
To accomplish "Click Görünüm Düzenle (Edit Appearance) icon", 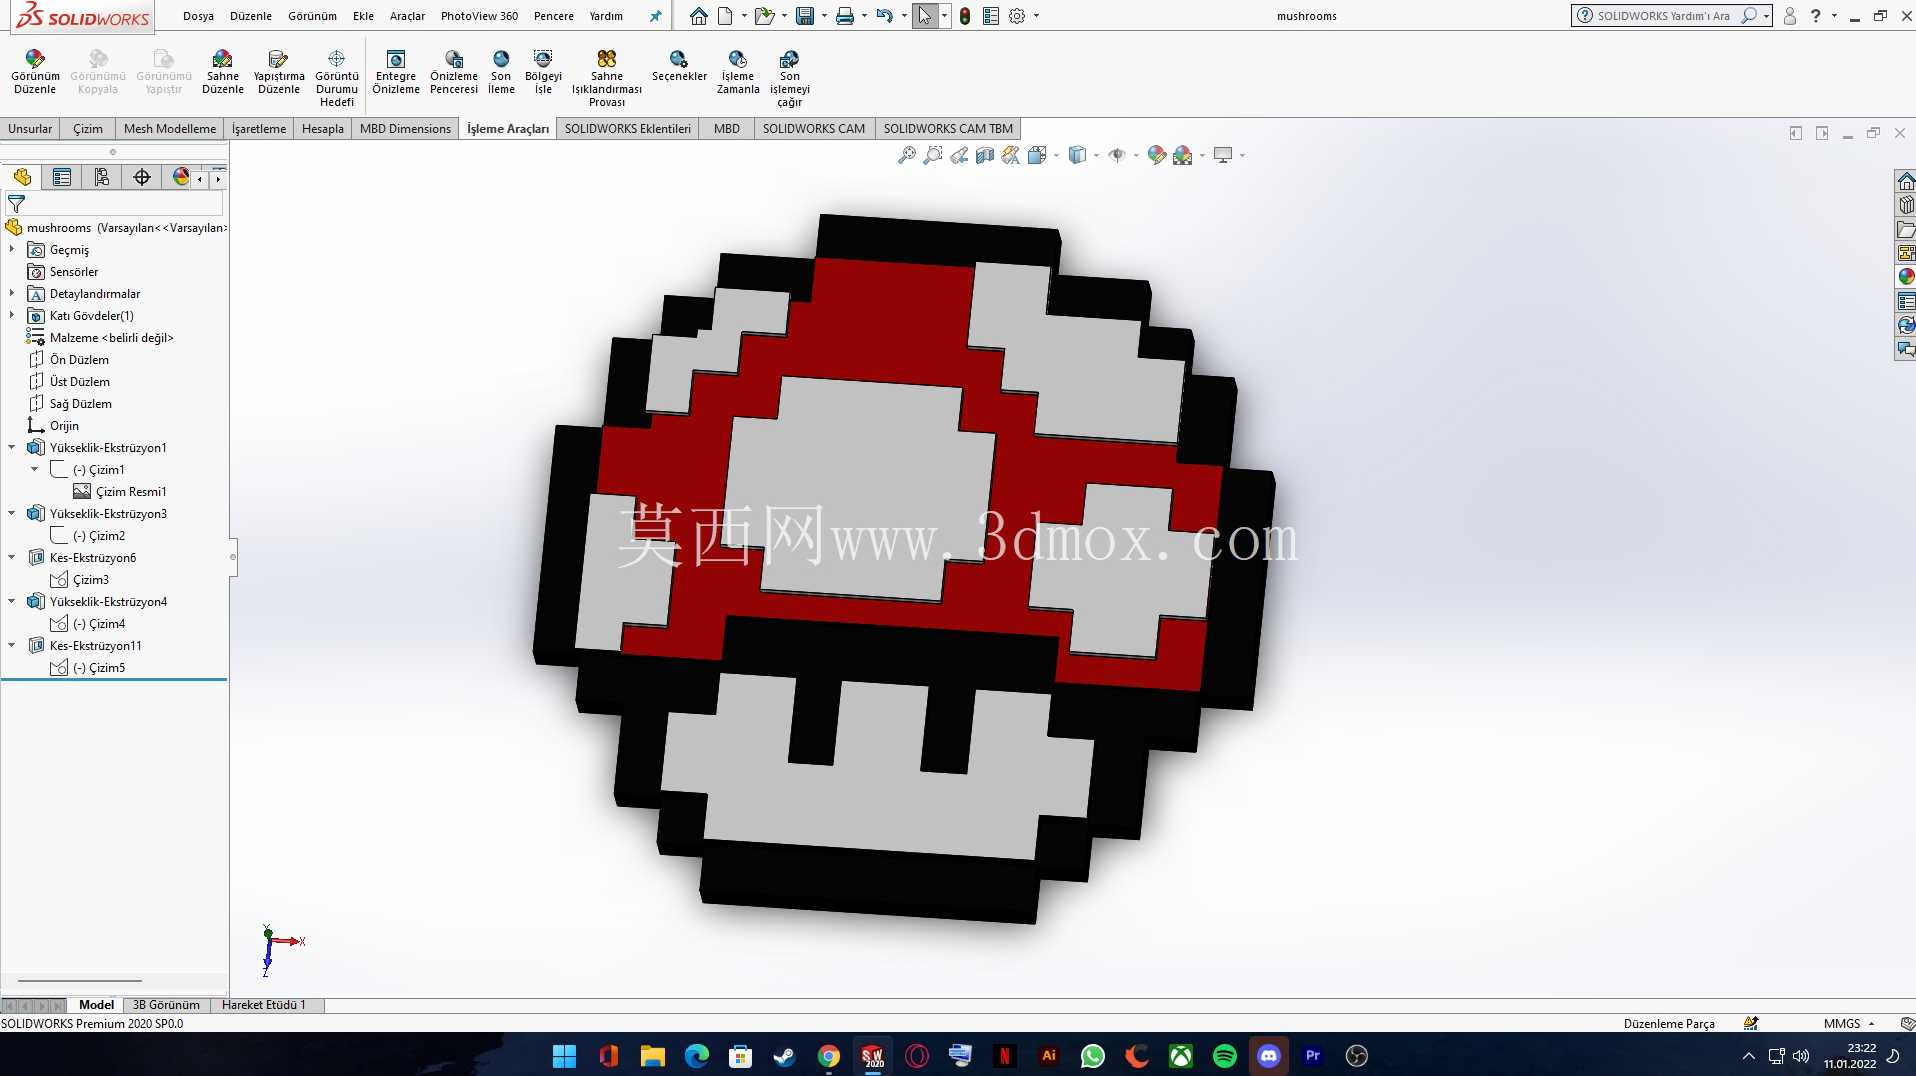I will point(35,72).
